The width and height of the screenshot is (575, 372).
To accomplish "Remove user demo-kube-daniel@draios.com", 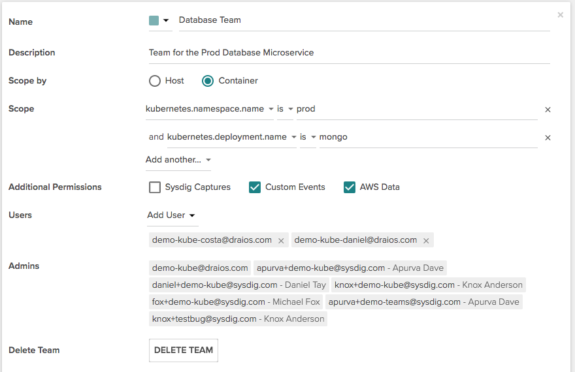I will [x=426, y=241].
